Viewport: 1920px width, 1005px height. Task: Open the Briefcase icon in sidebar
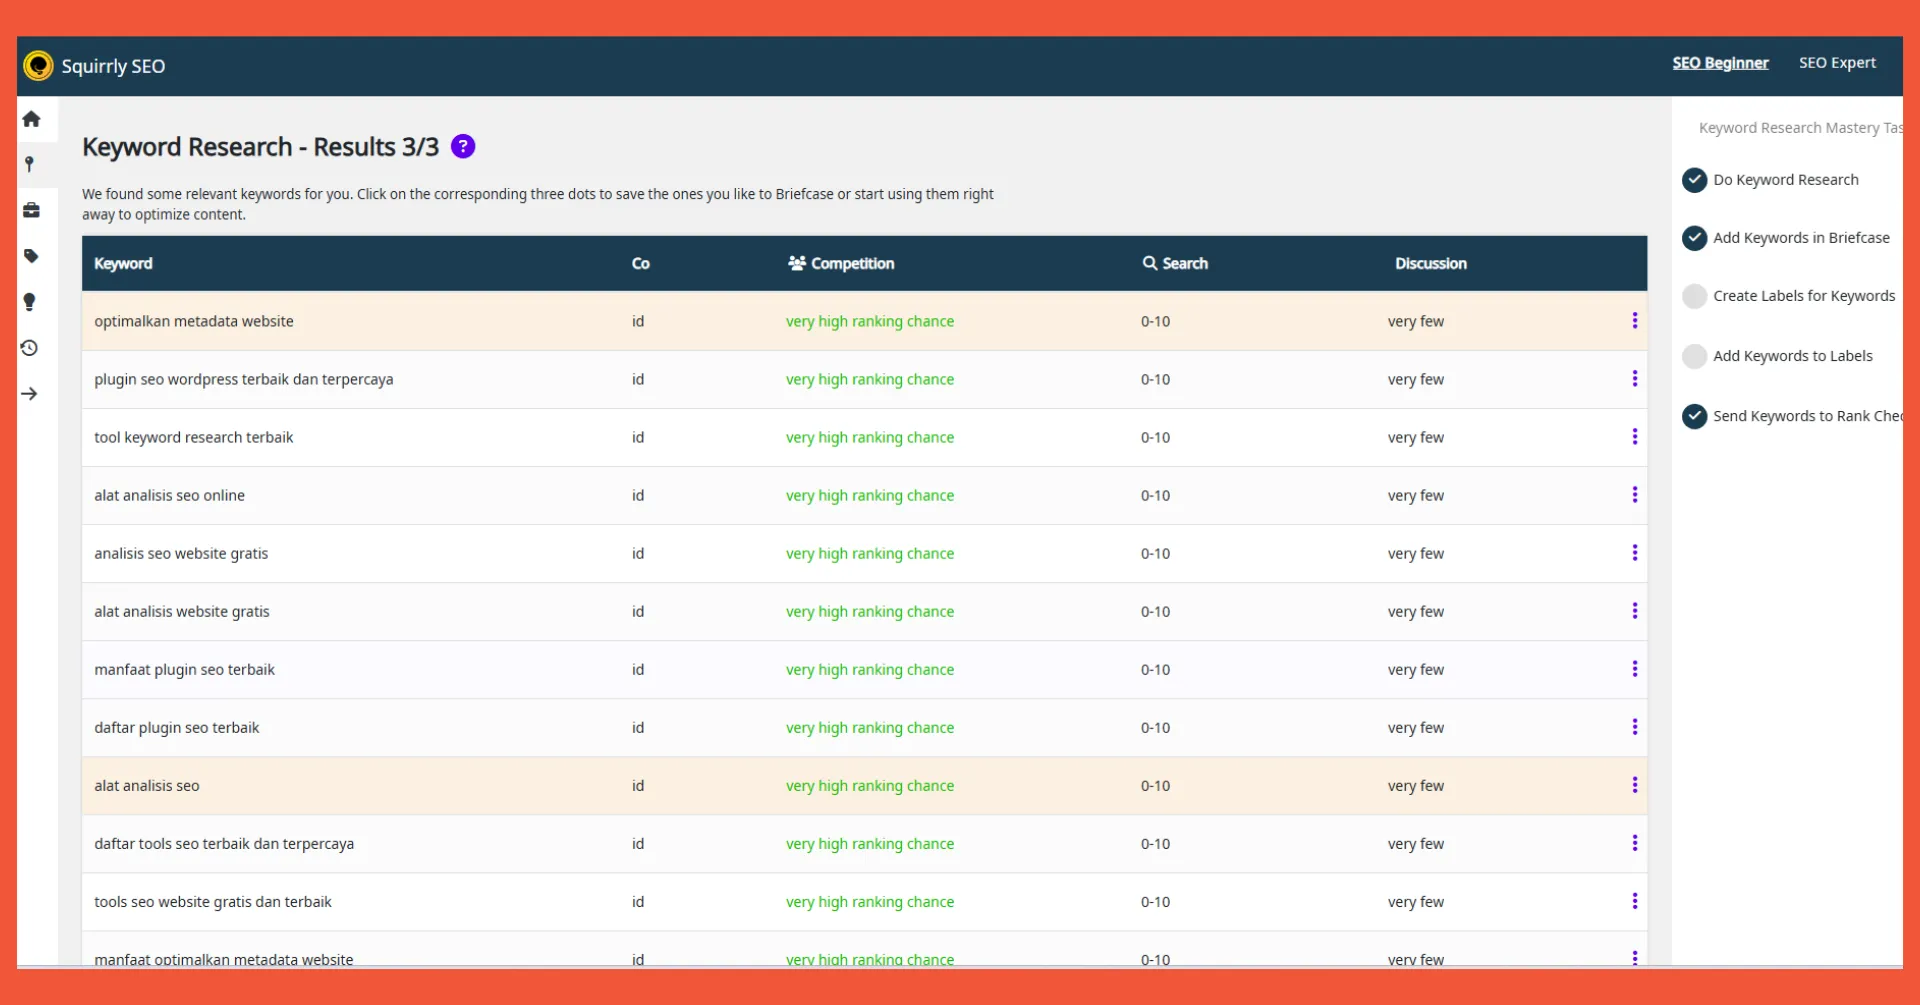click(31, 210)
